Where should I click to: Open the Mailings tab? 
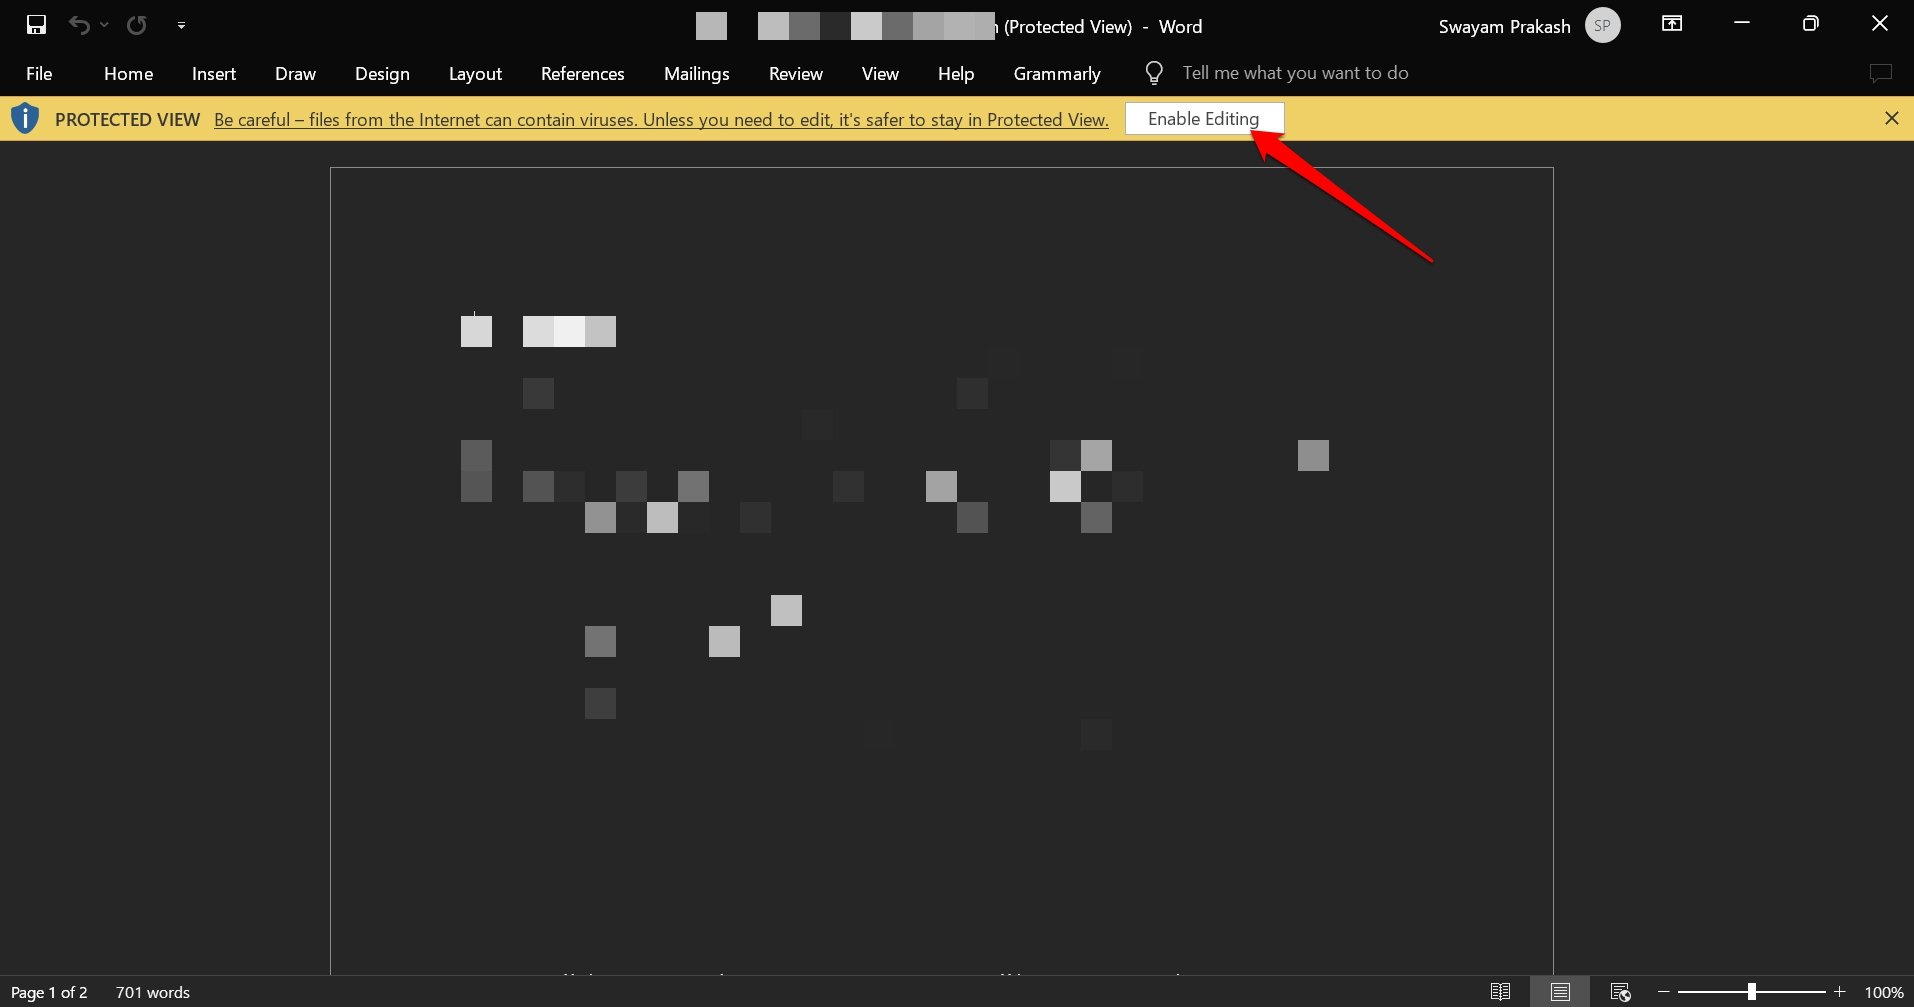pyautogui.click(x=696, y=73)
